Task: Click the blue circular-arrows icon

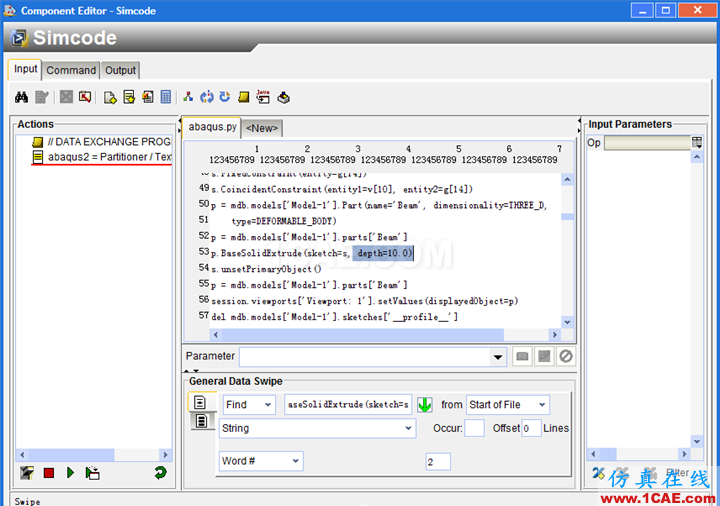Action: click(207, 97)
